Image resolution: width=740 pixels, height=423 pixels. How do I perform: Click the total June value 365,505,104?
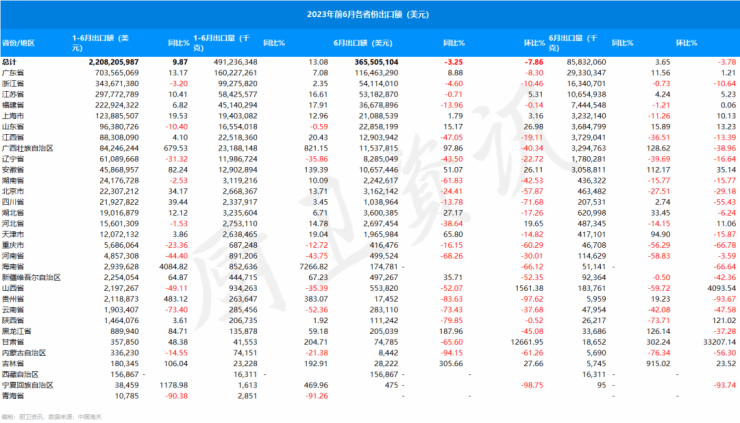click(376, 62)
